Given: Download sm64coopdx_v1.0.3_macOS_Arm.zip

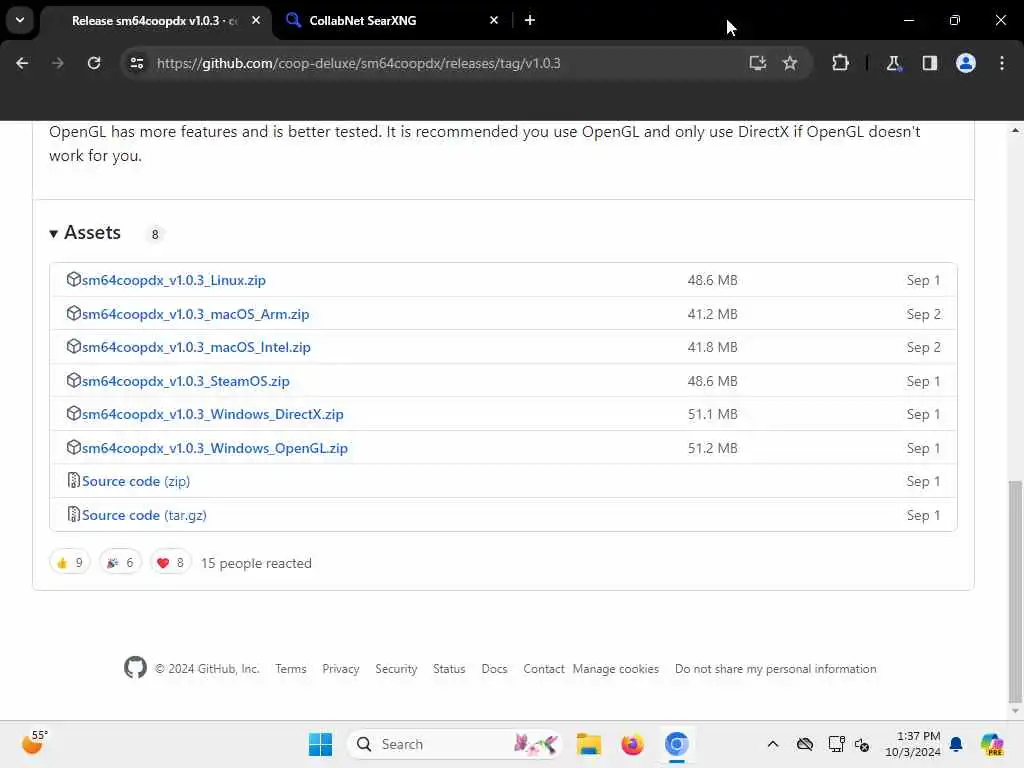Looking at the screenshot, I should coord(195,314).
